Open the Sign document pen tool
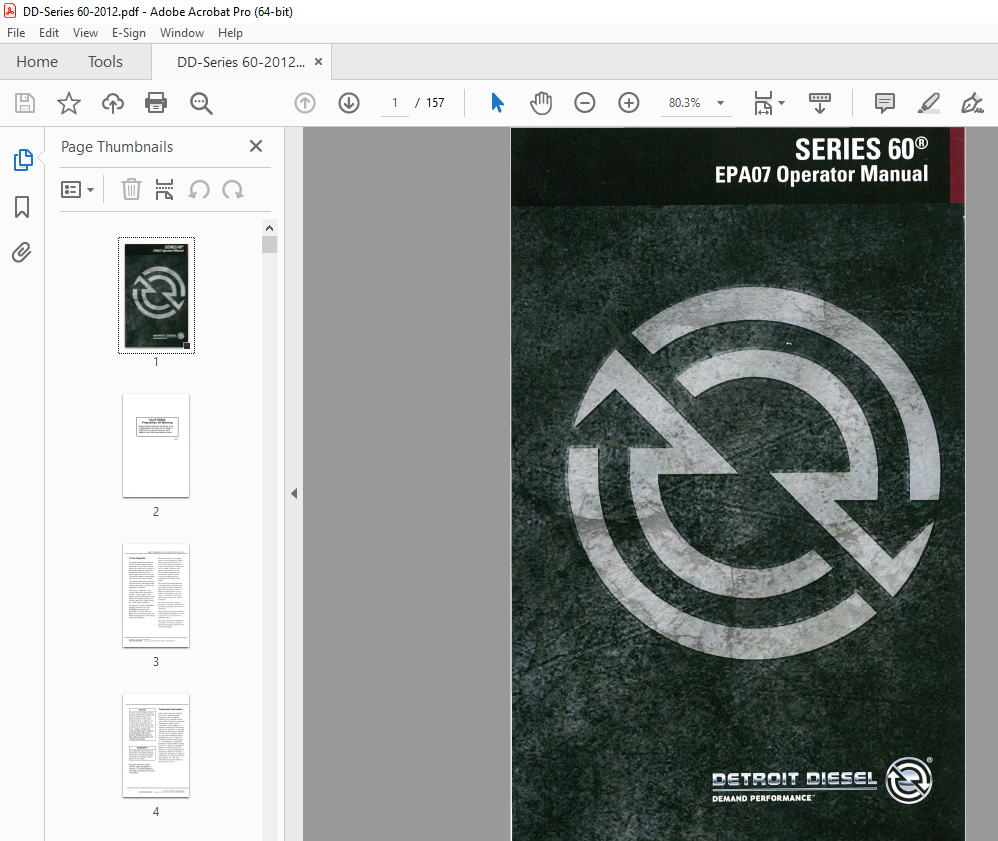Image resolution: width=998 pixels, height=841 pixels. point(972,103)
